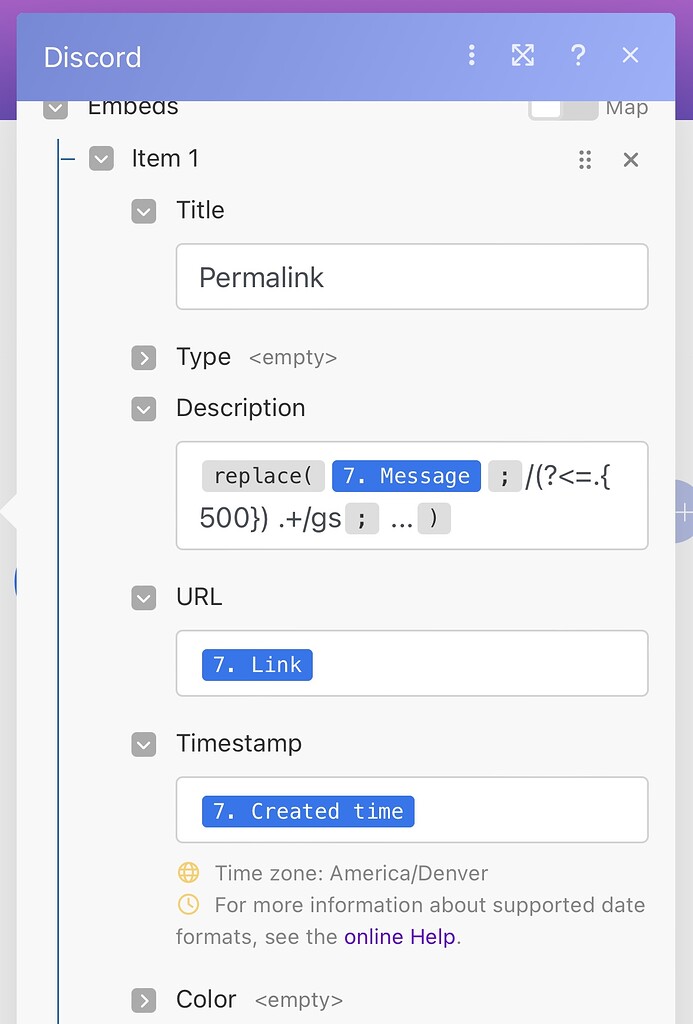The height and width of the screenshot is (1024, 693).
Task: Expand the Type field
Action: pyautogui.click(x=143, y=357)
